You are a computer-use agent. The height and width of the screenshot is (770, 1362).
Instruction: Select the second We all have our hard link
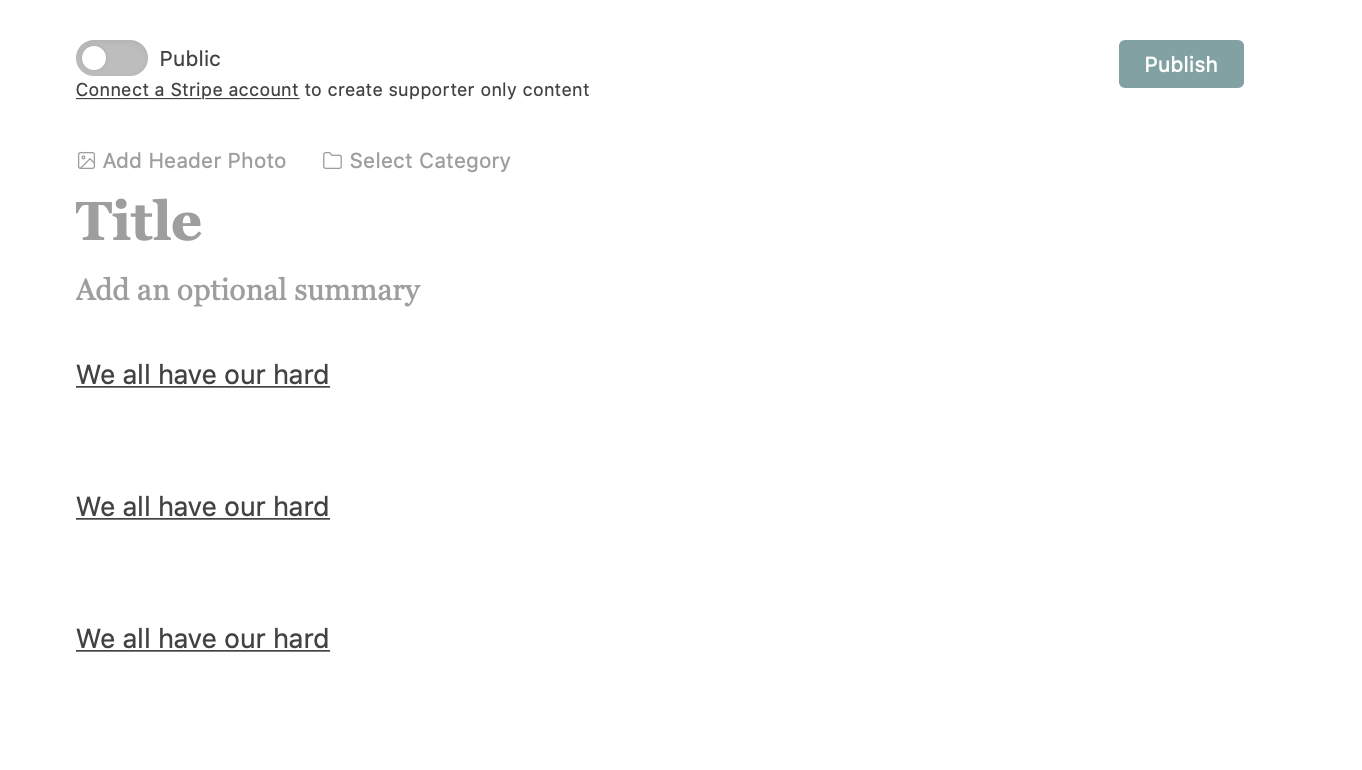click(202, 506)
